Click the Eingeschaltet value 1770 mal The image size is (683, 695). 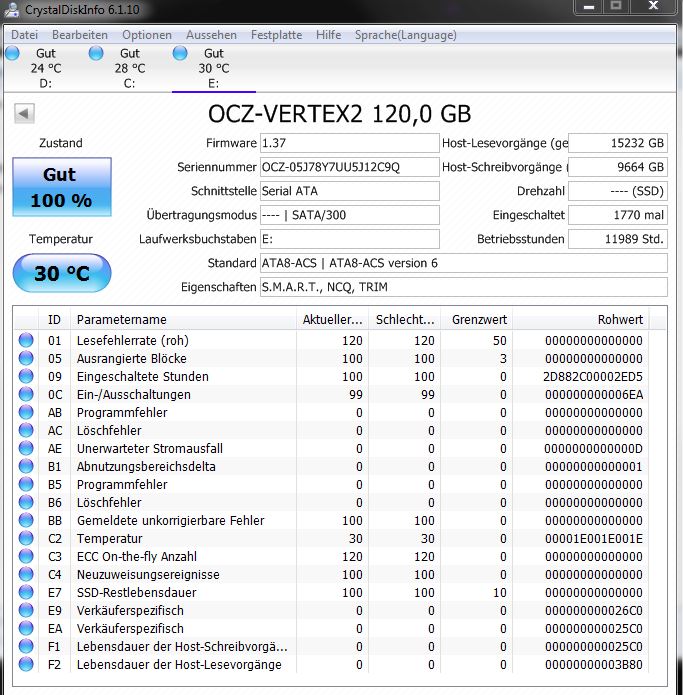point(618,215)
